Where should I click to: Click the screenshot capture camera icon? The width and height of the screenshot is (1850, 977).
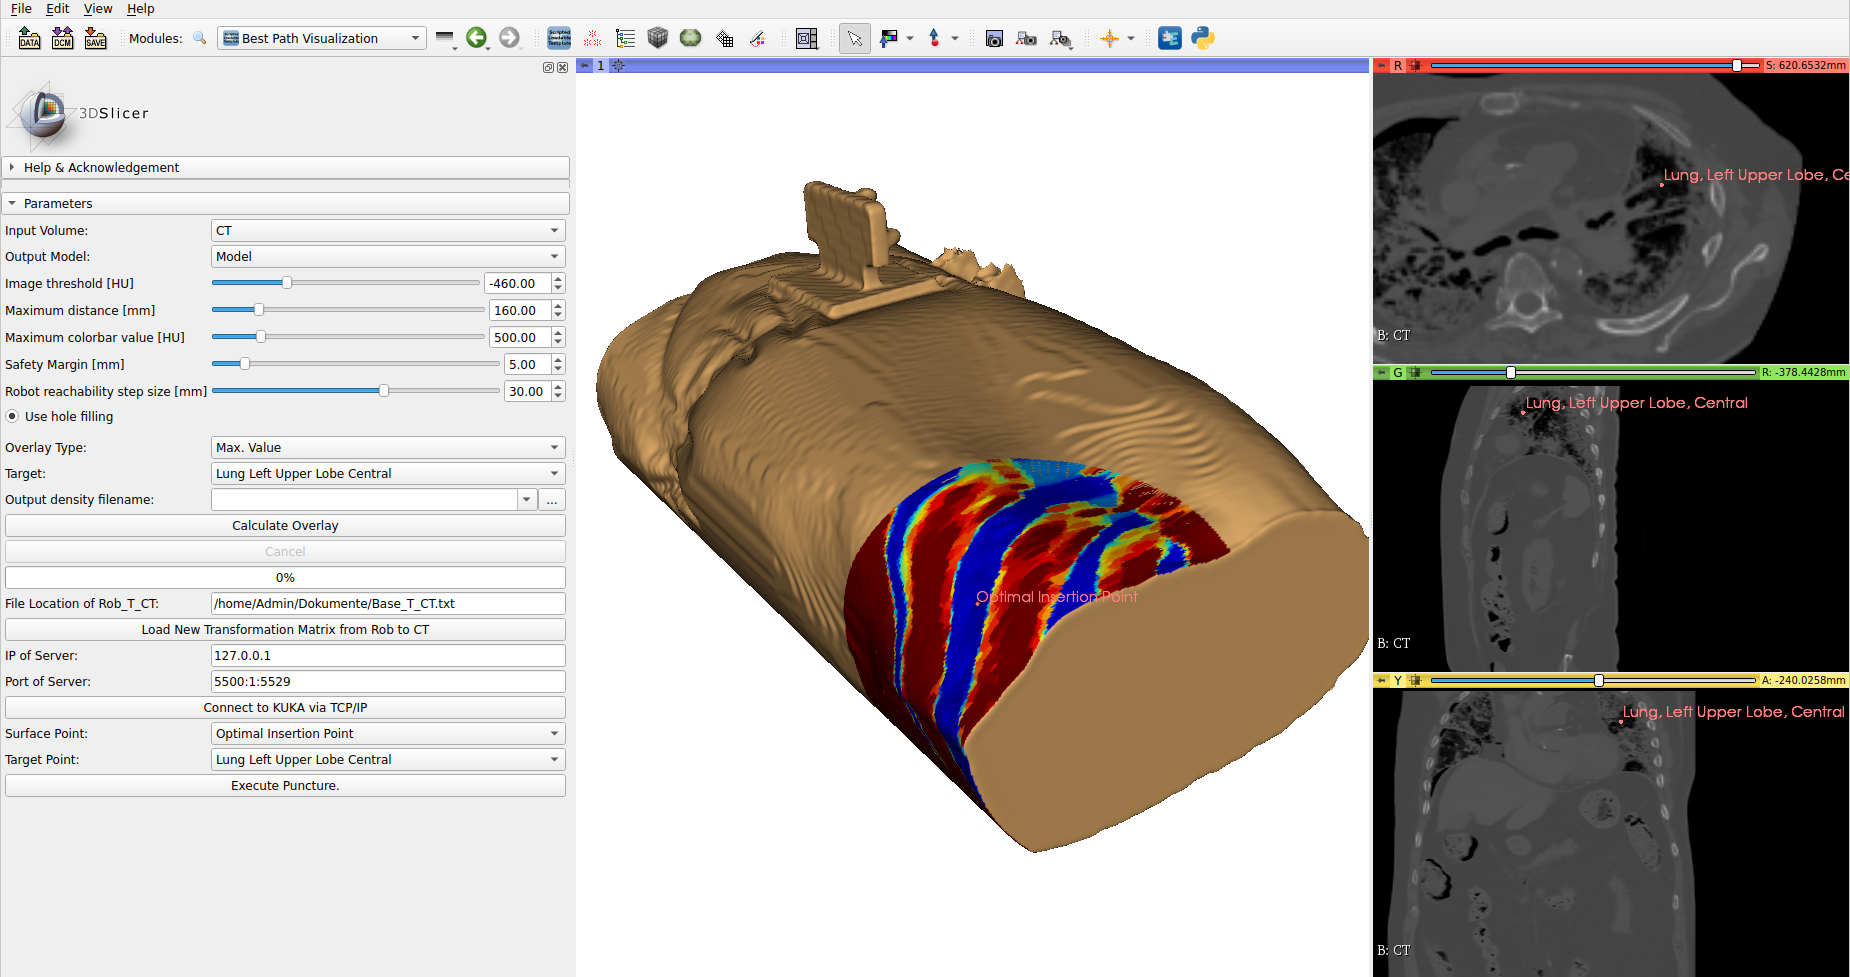coord(994,38)
